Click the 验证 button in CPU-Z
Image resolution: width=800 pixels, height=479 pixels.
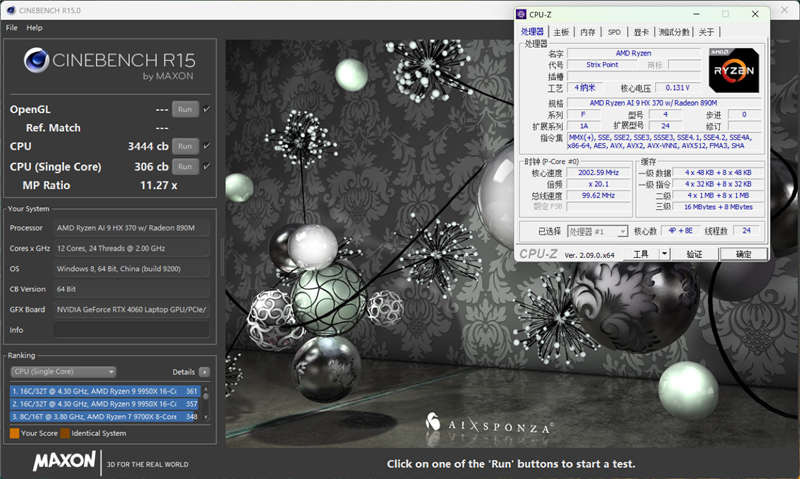(694, 254)
